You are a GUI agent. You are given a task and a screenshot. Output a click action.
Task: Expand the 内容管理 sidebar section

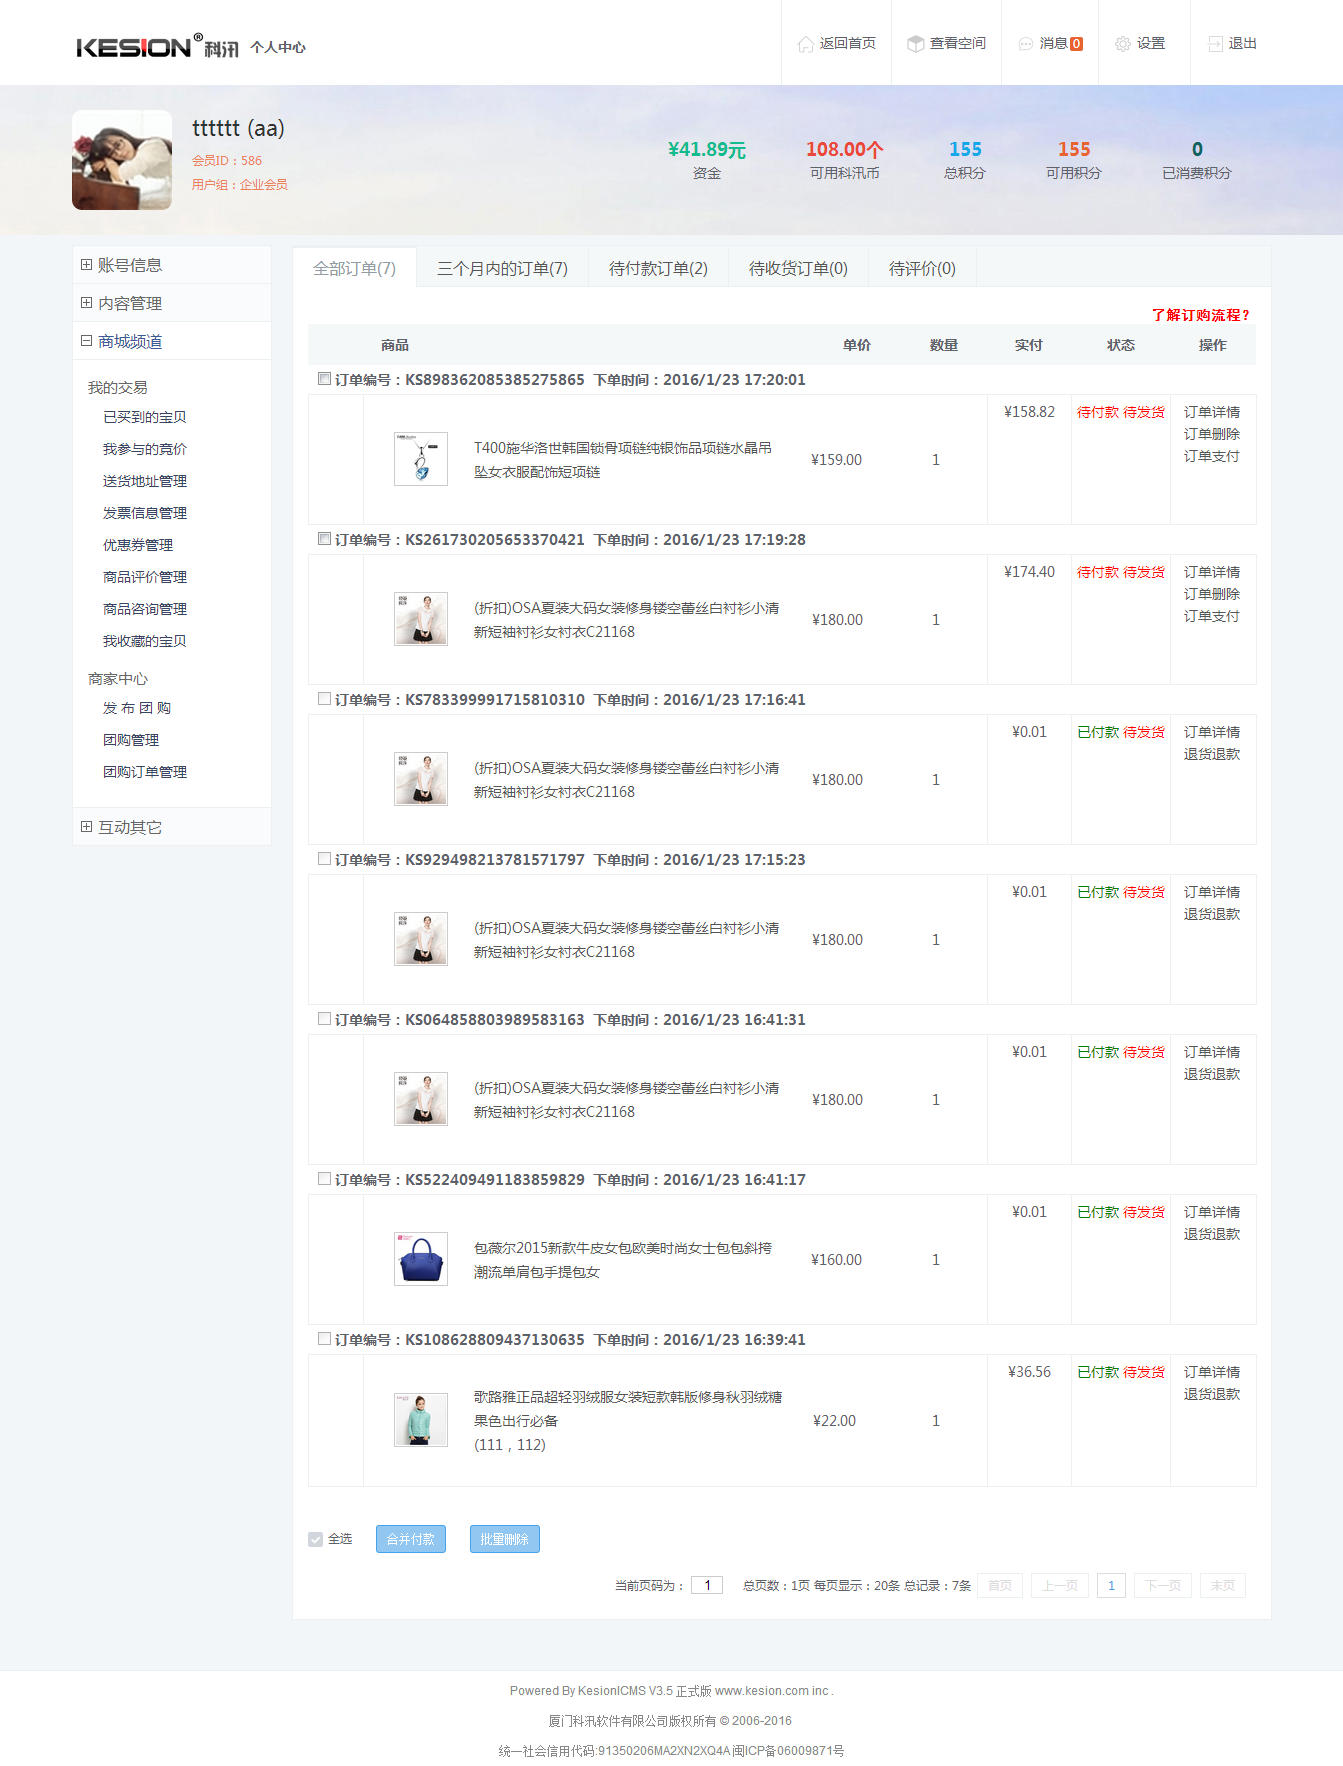point(87,303)
